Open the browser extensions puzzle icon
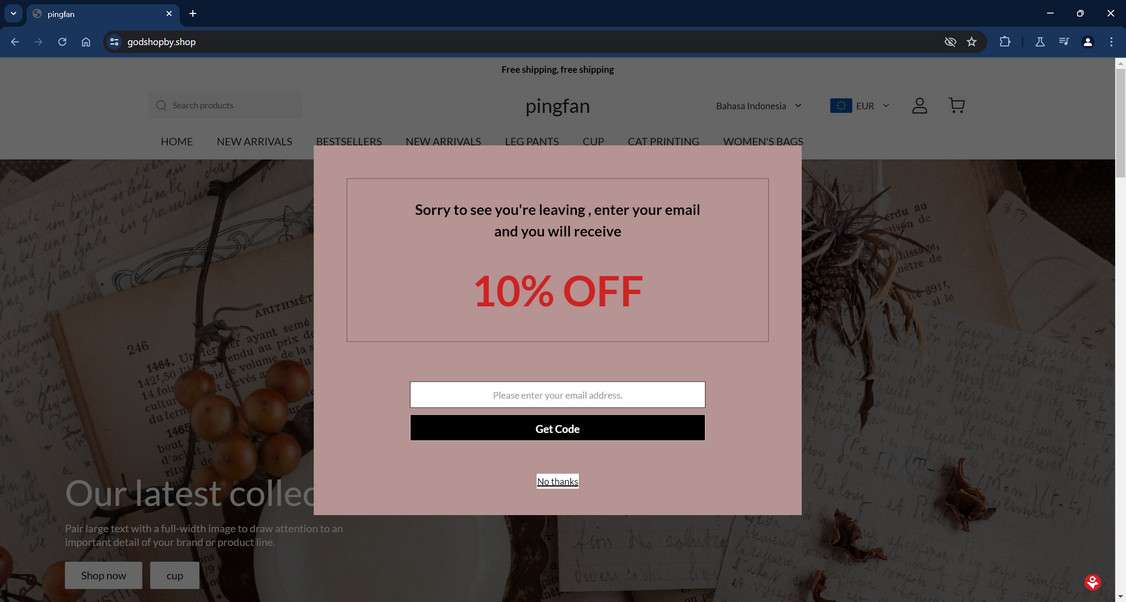Screen dimensions: 1126x602 click(x=1005, y=42)
